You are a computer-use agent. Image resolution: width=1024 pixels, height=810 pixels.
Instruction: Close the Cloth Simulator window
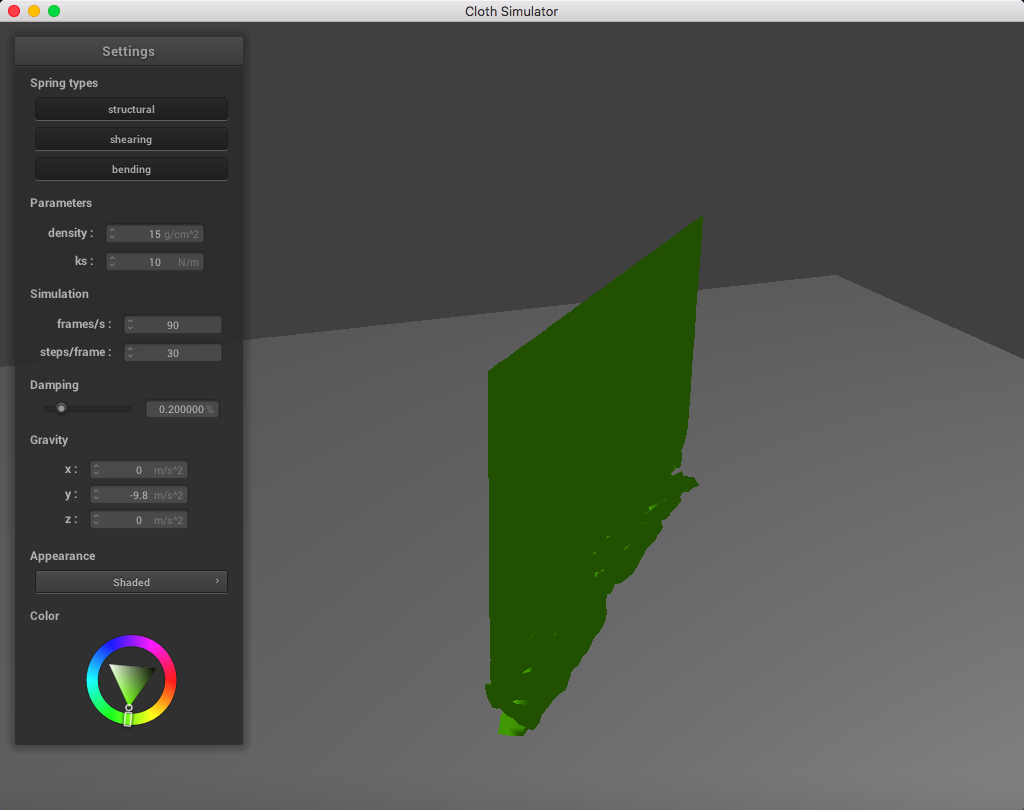coord(14,11)
